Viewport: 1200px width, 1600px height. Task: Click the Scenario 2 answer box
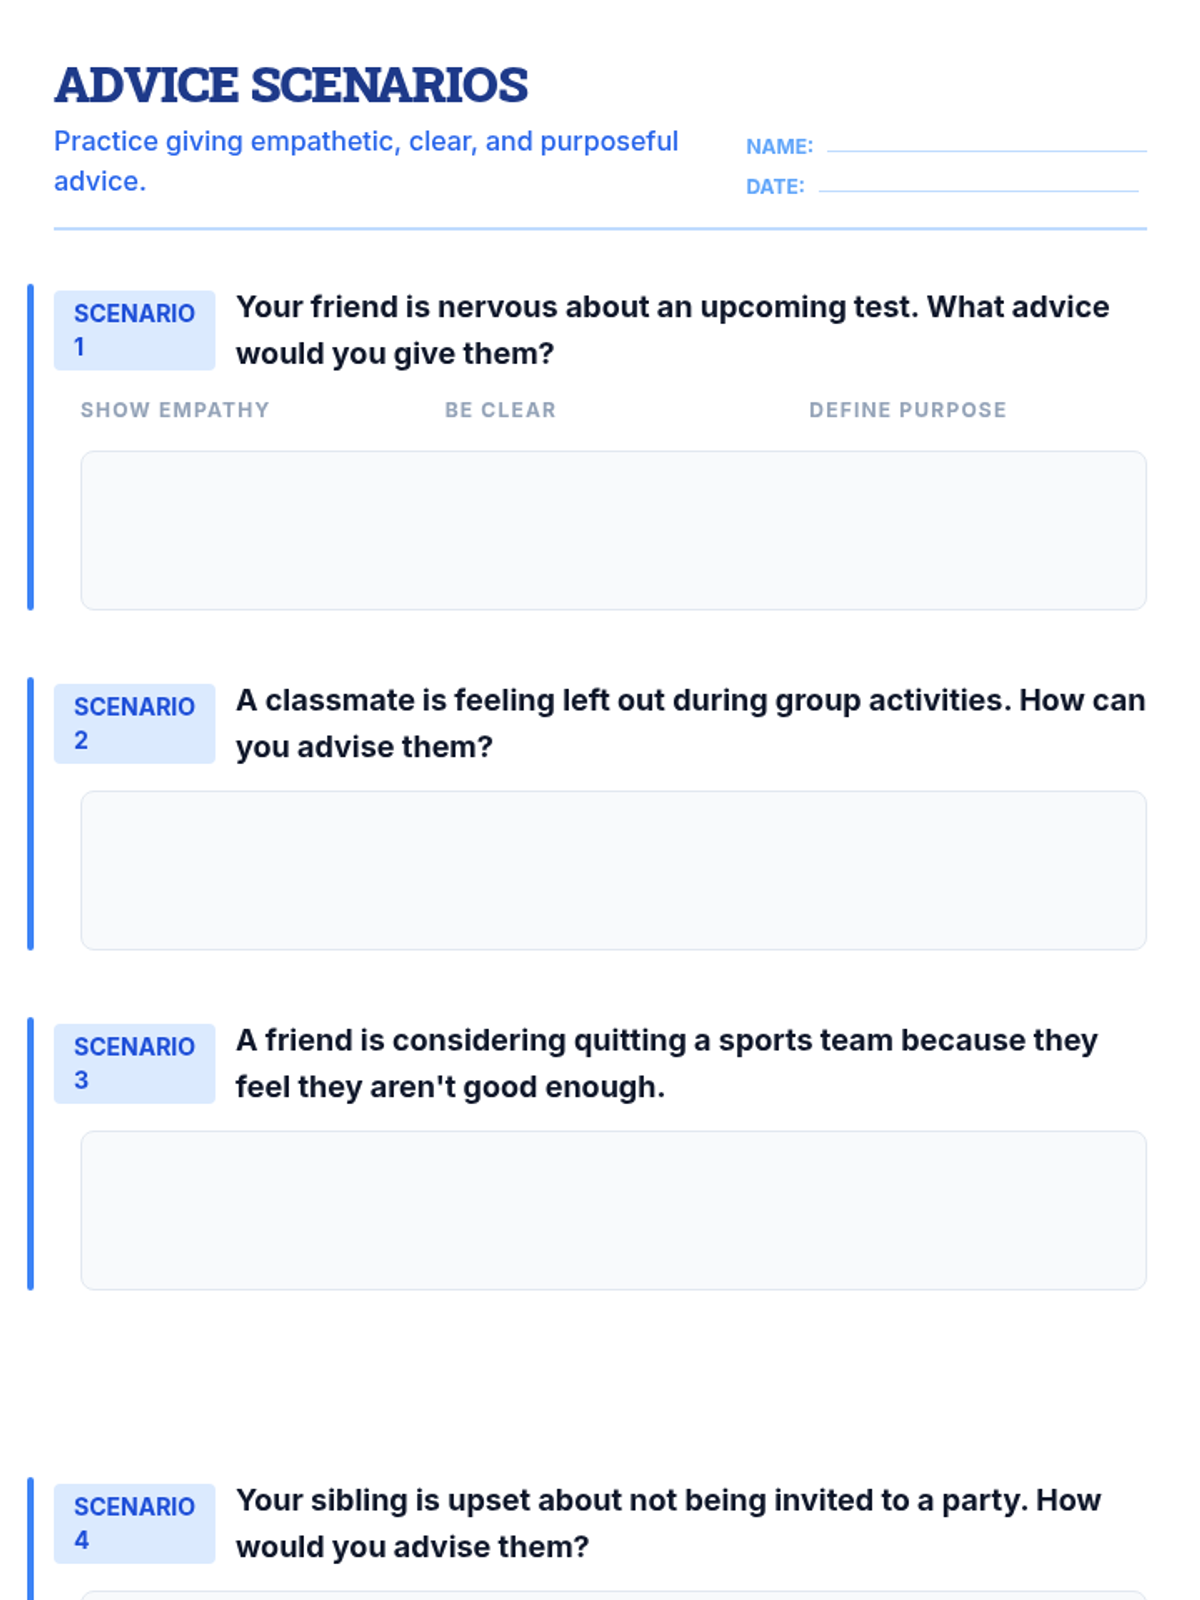(613, 870)
